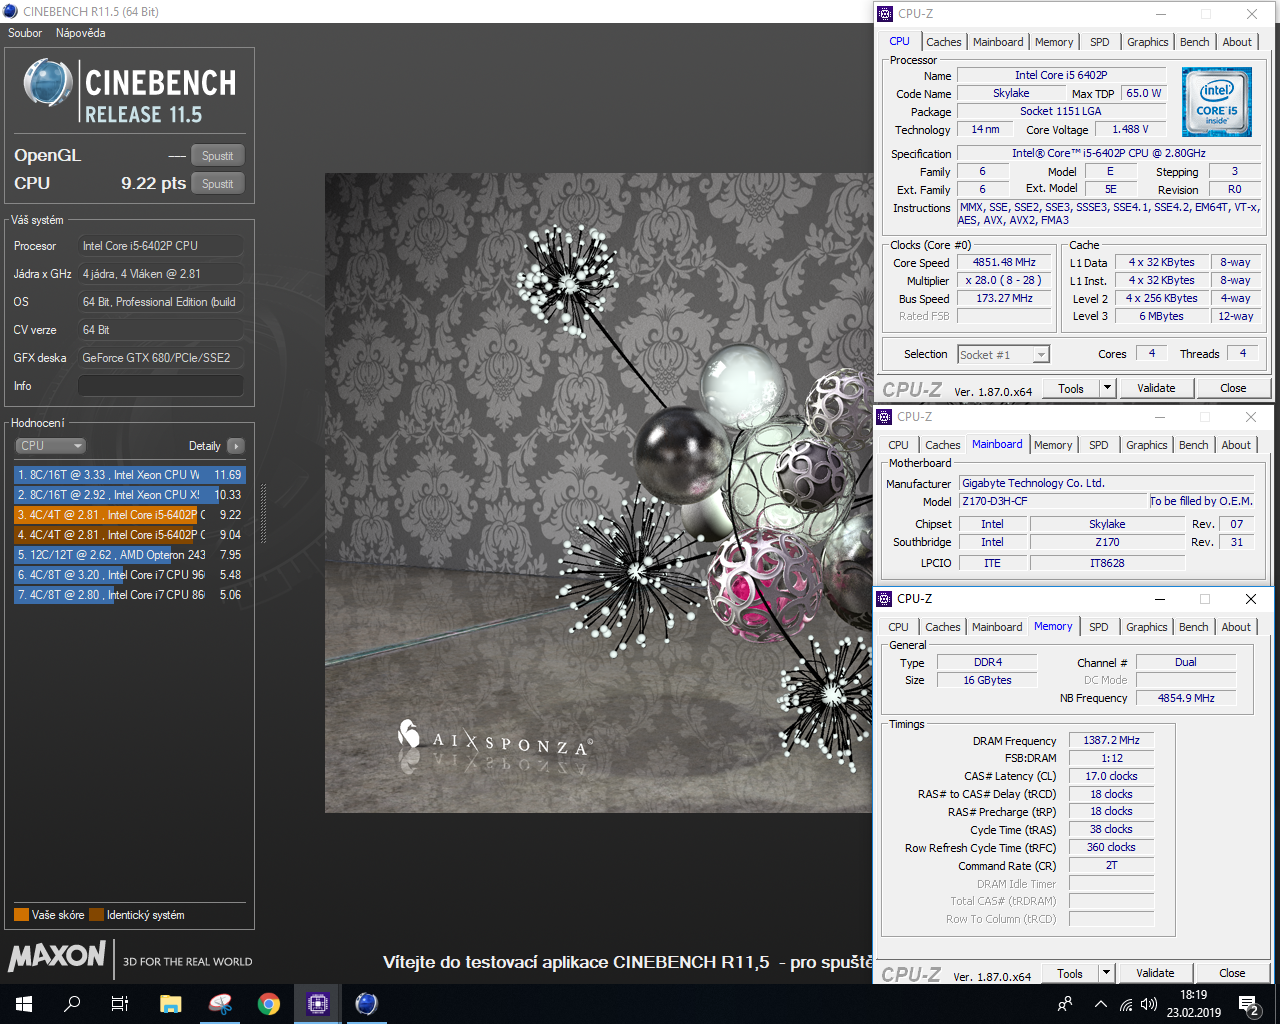Click the taskbar clock showing 18:19
The height and width of the screenshot is (1024, 1280).
[1193, 1004]
